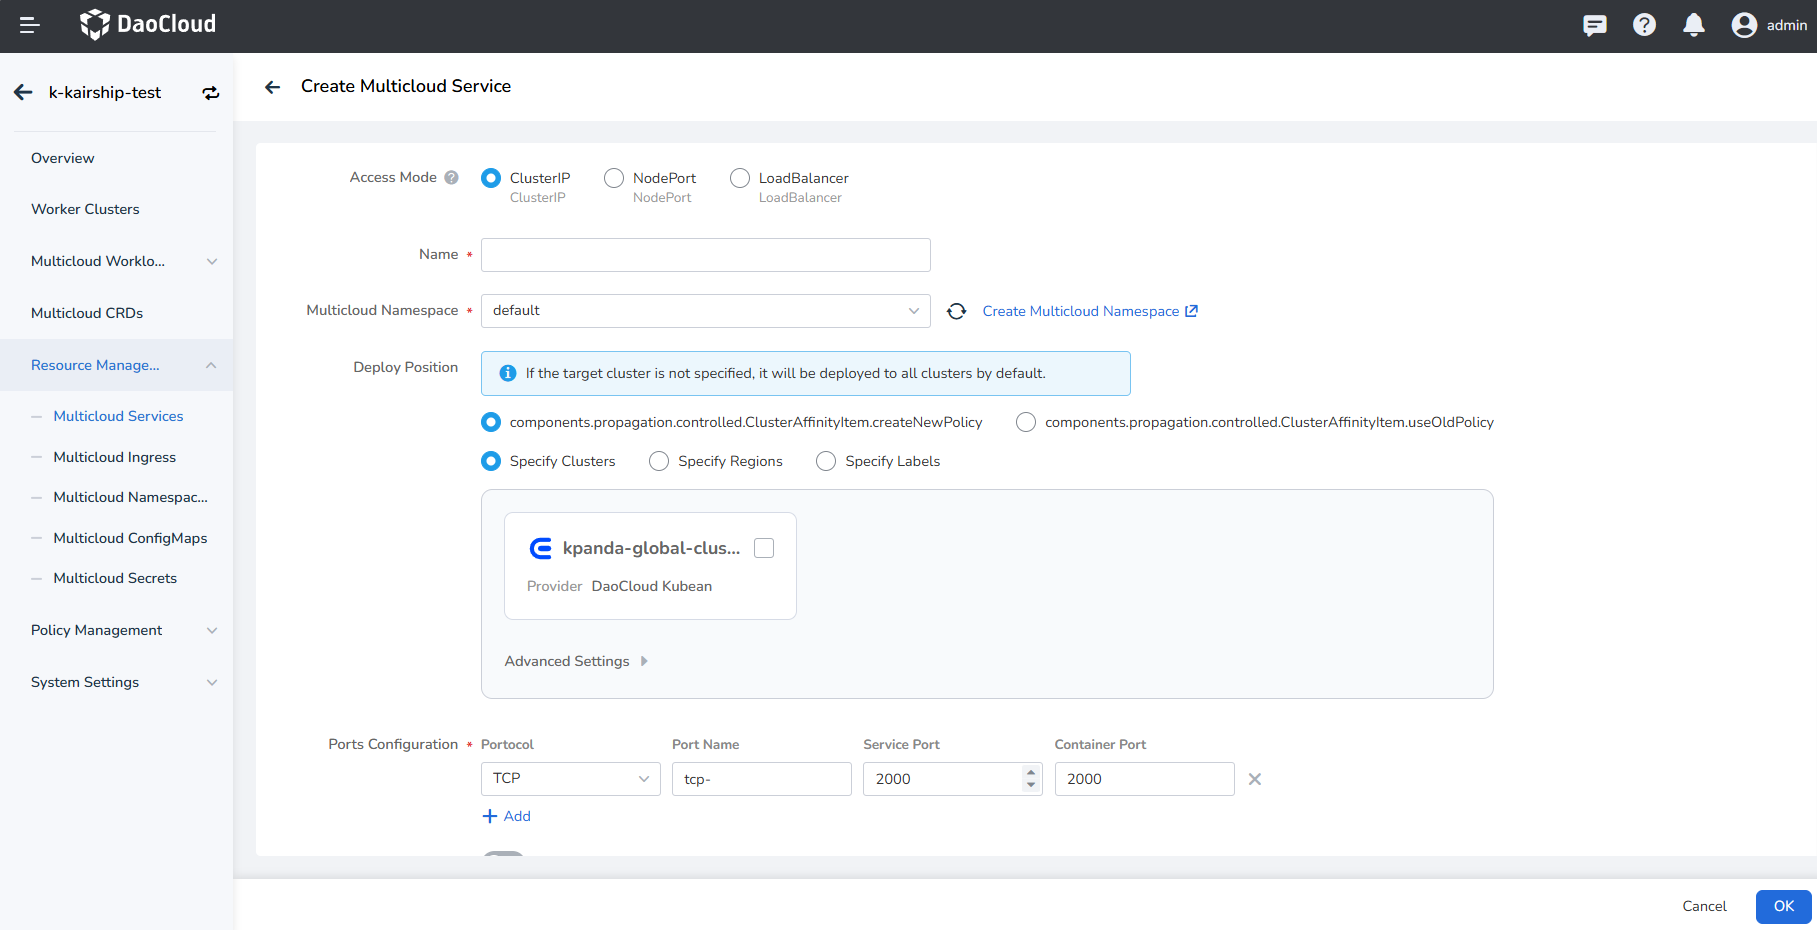Open Multicloud Ingress in sidebar

[114, 457]
